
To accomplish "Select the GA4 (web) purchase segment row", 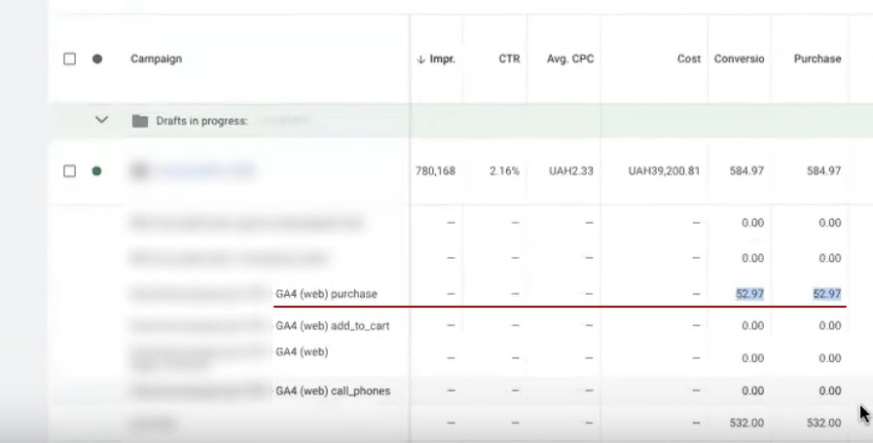I will (x=326, y=293).
